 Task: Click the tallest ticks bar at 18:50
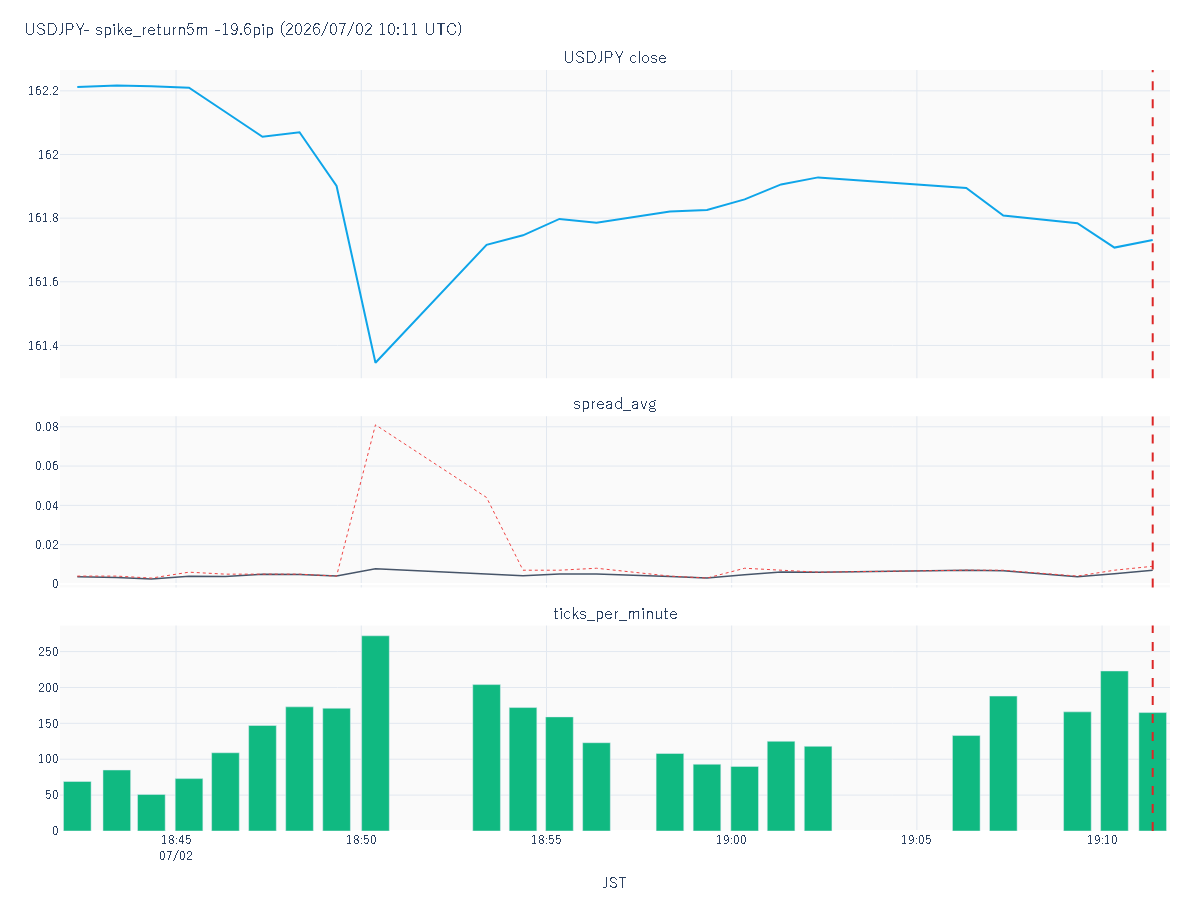point(375,733)
